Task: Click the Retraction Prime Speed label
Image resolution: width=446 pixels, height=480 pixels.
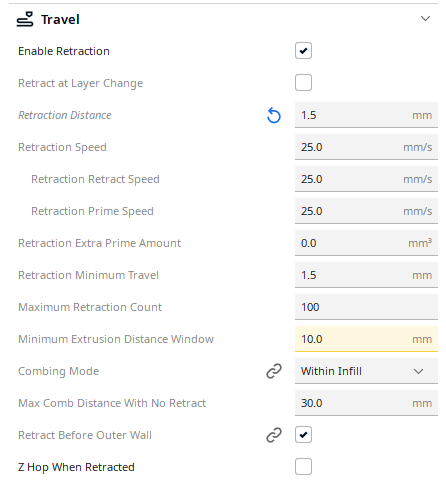Action: click(92, 211)
